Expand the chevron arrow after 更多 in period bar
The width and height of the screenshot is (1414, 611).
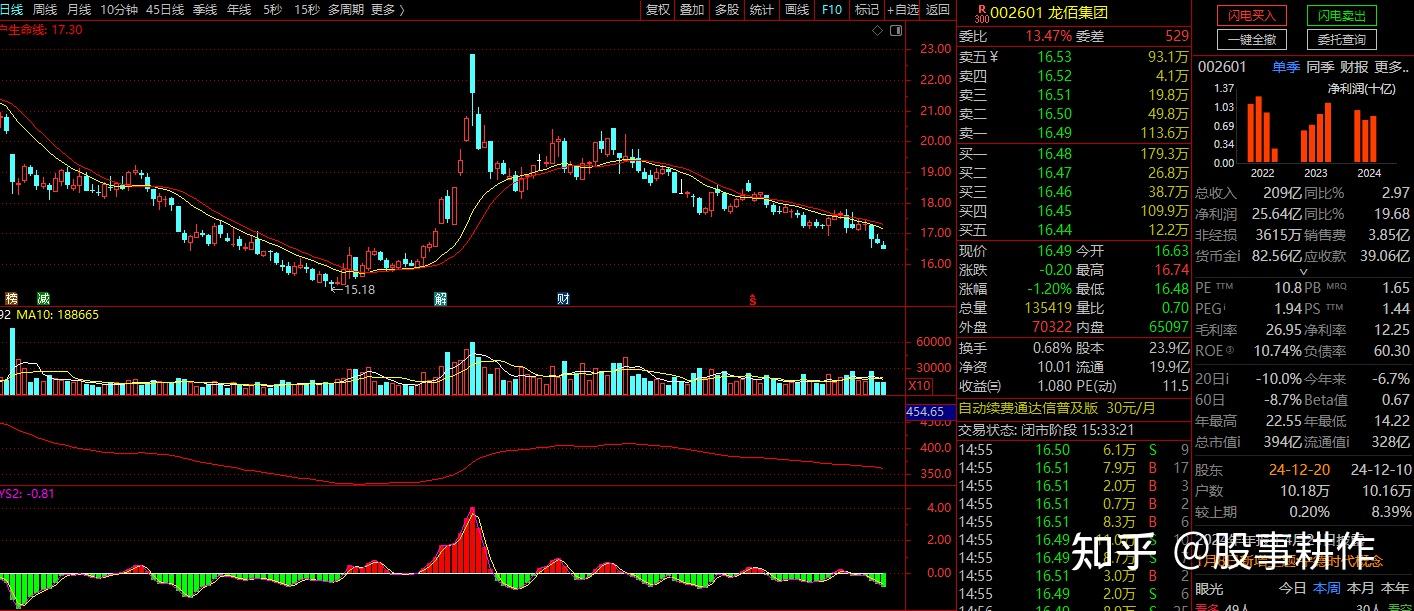point(402,10)
